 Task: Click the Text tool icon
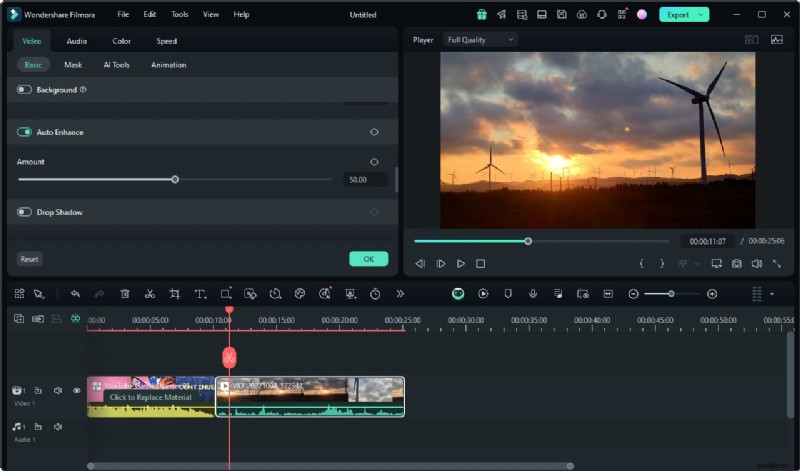pyautogui.click(x=200, y=294)
